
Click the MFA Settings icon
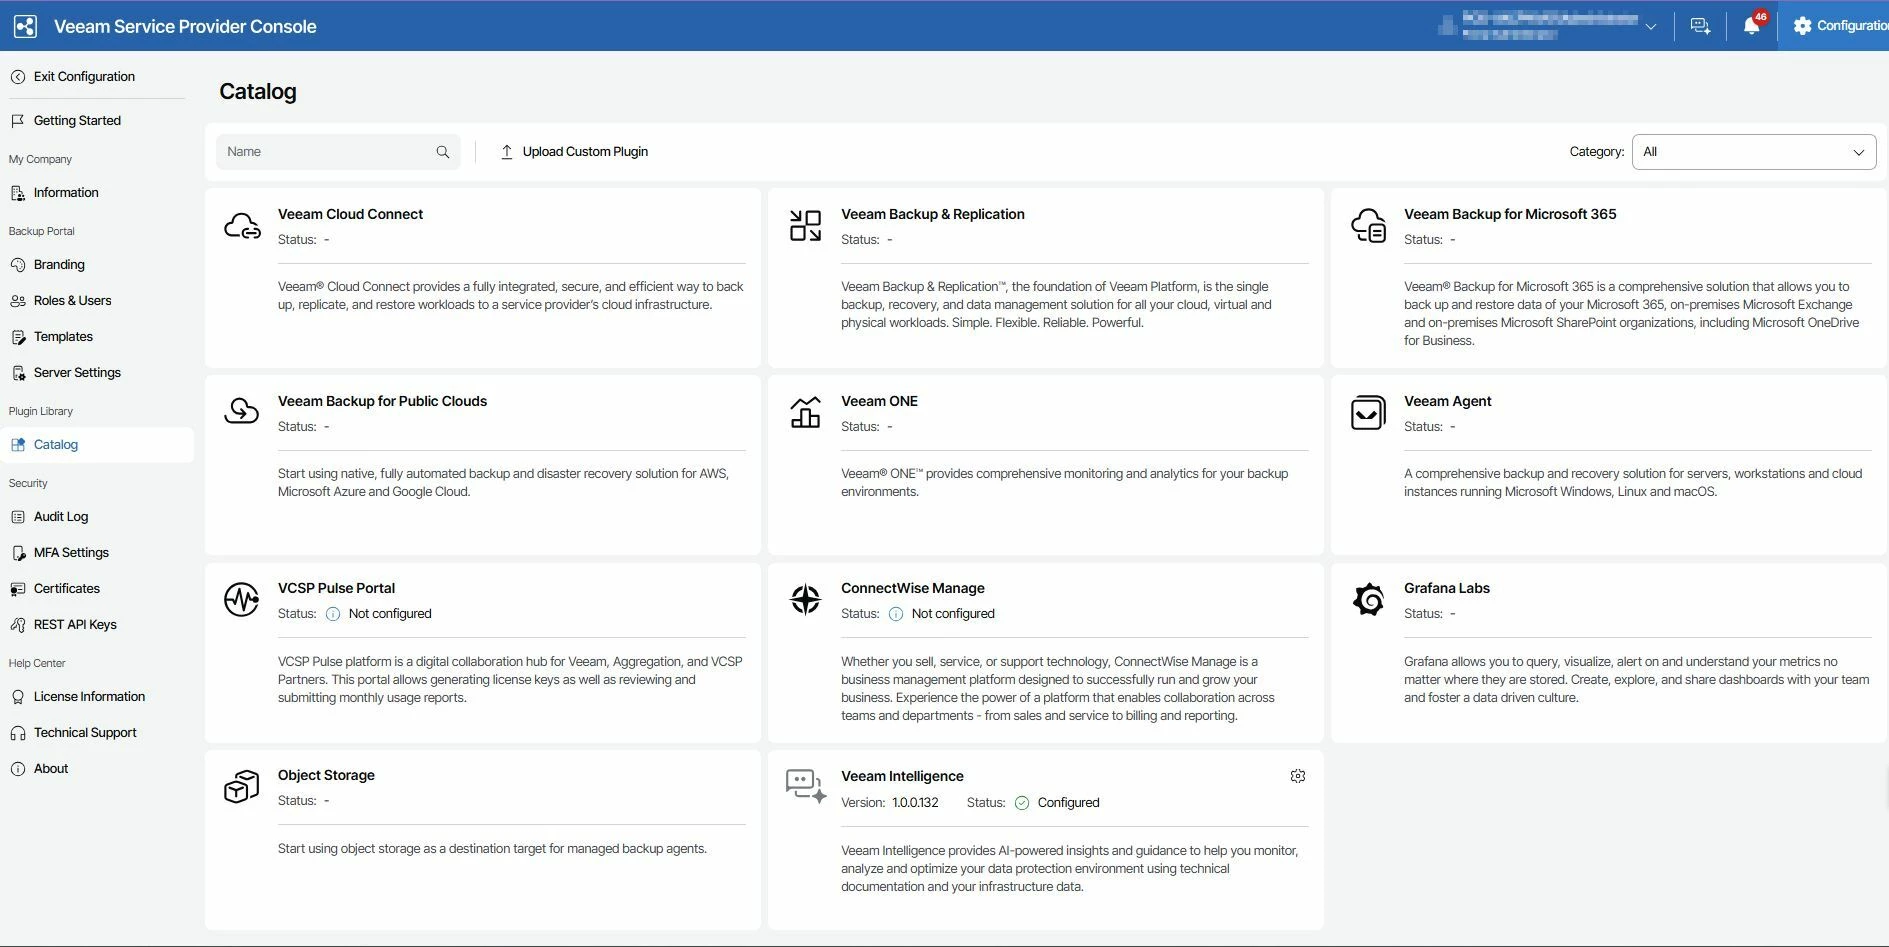click(x=18, y=553)
